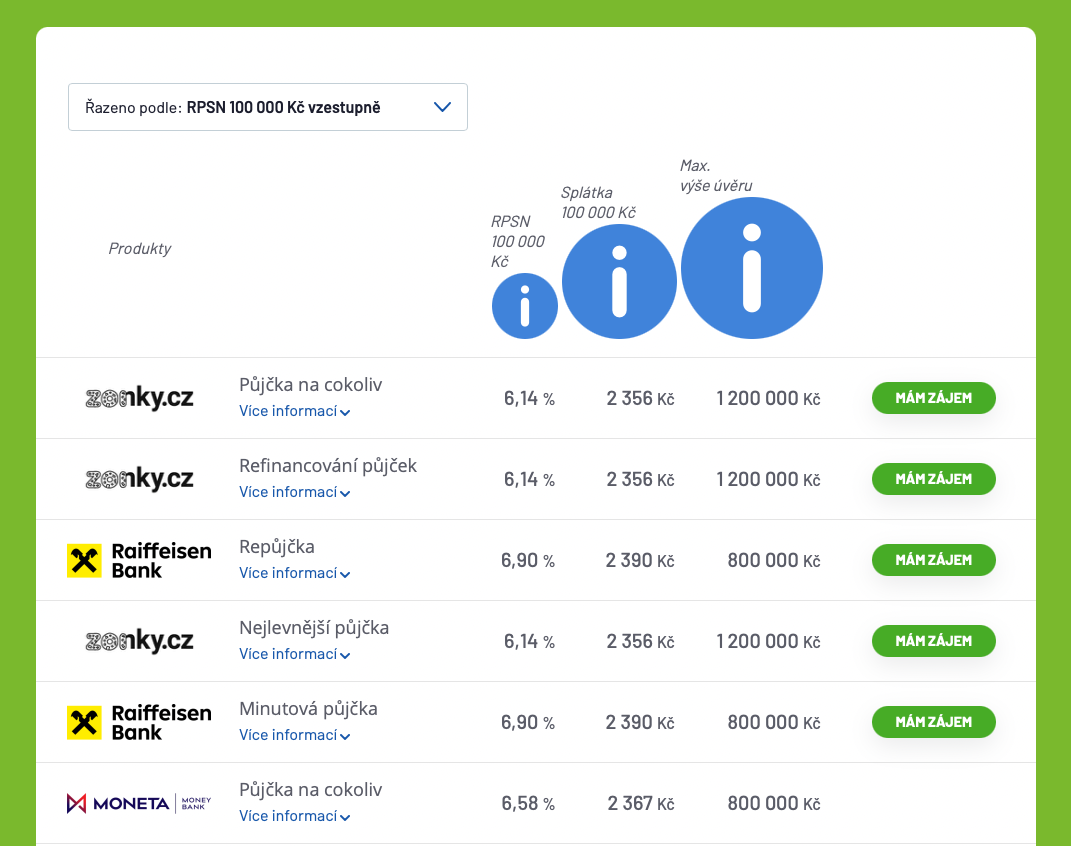
Task: Expand Více informací under MONETA Půjčka na cokoliv
Action: [x=294, y=816]
